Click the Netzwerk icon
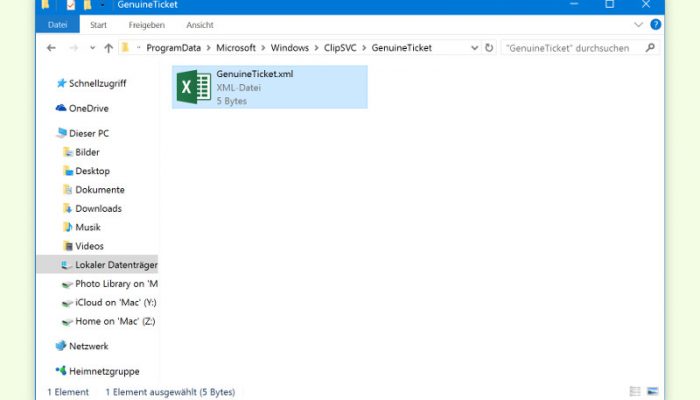Screen dimensions: 700x400 (x=61, y=346)
